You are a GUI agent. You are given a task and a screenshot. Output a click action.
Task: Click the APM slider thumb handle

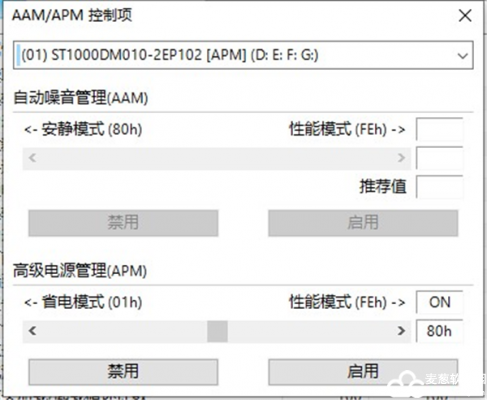click(x=217, y=331)
